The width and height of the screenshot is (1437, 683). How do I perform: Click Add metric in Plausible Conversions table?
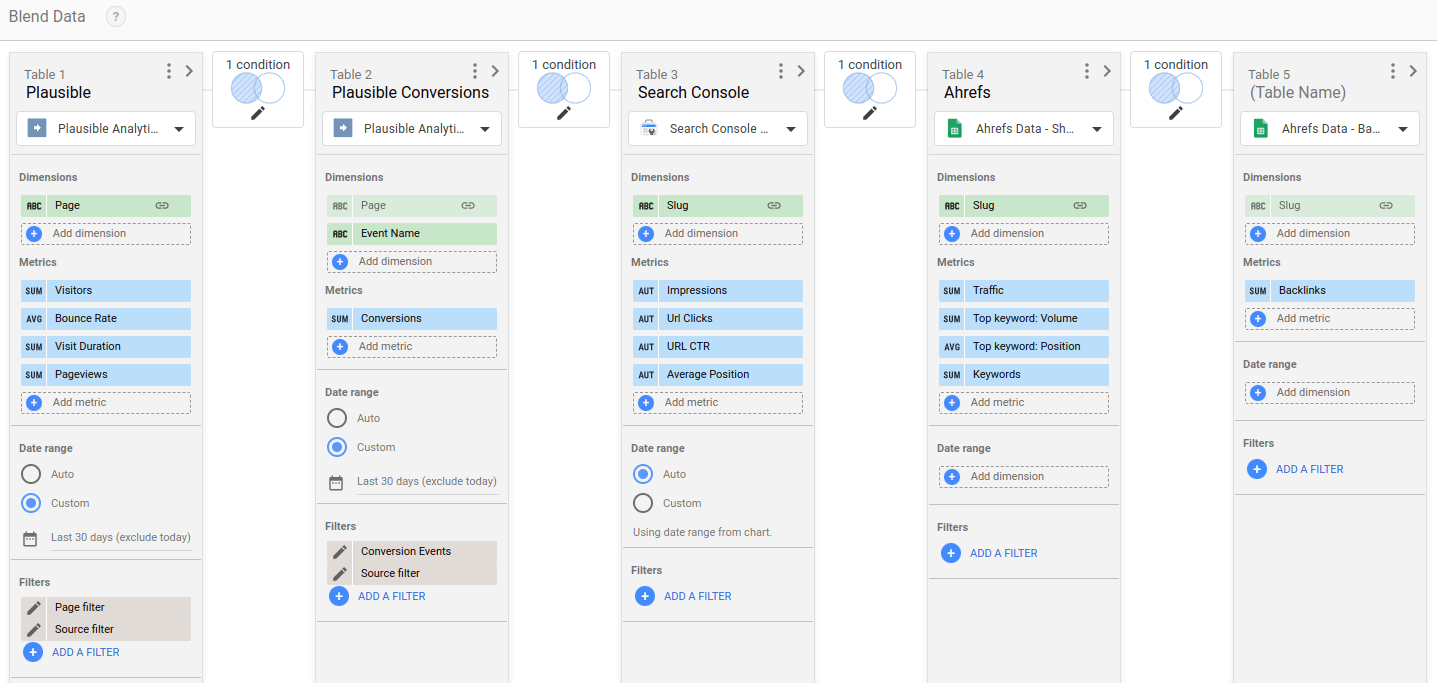click(411, 346)
